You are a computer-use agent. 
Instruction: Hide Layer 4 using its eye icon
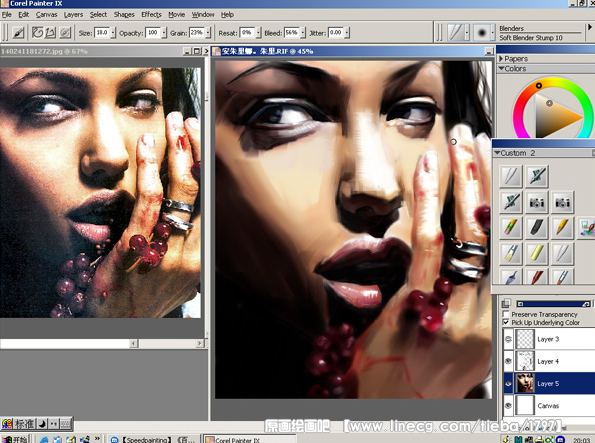point(508,361)
